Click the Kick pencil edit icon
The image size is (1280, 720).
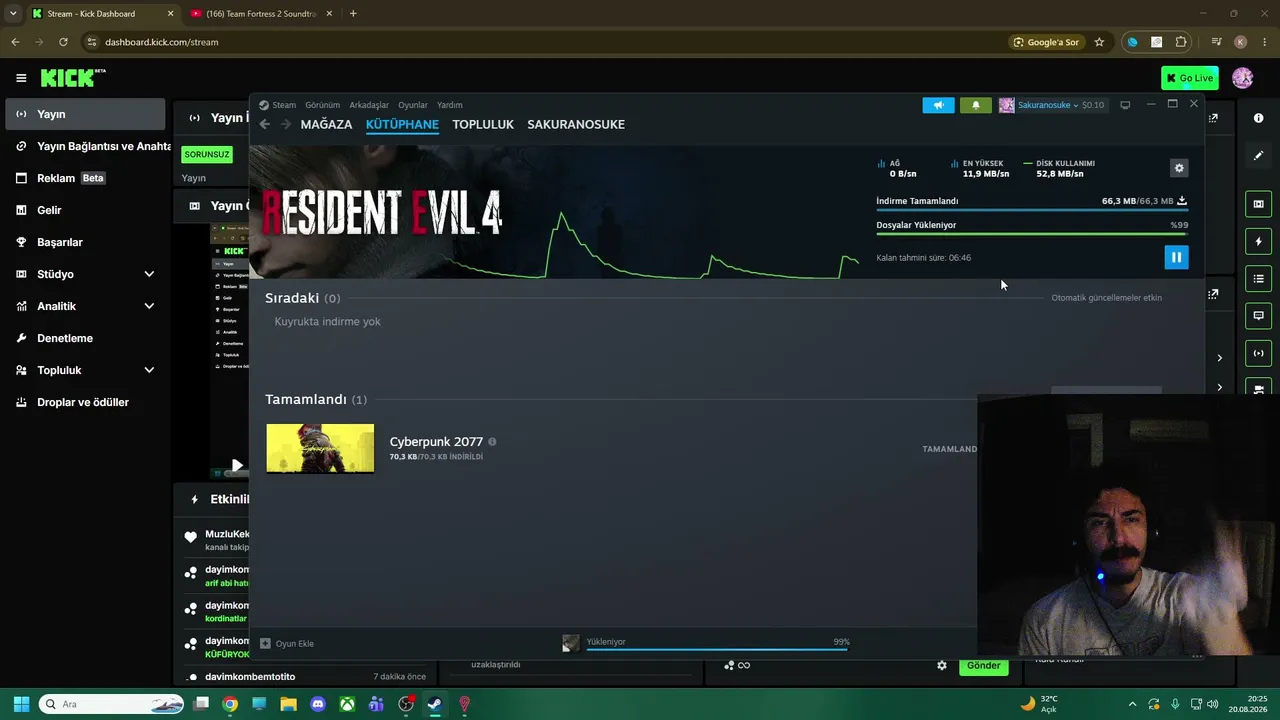[x=1258, y=156]
